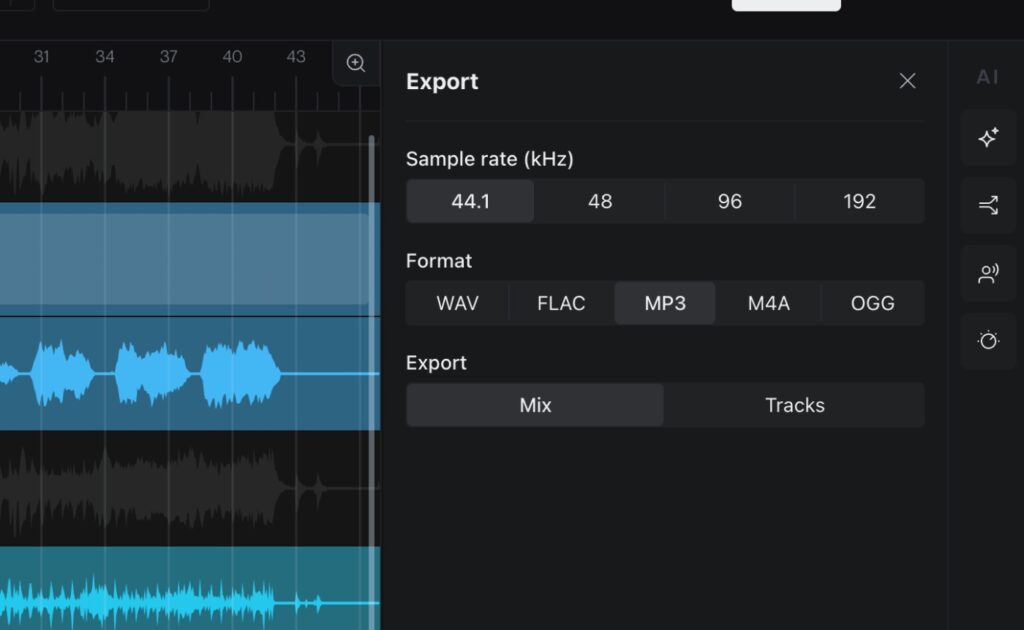Open the AI sparkles enhance tool
The height and width of the screenshot is (630, 1024).
[x=988, y=138]
